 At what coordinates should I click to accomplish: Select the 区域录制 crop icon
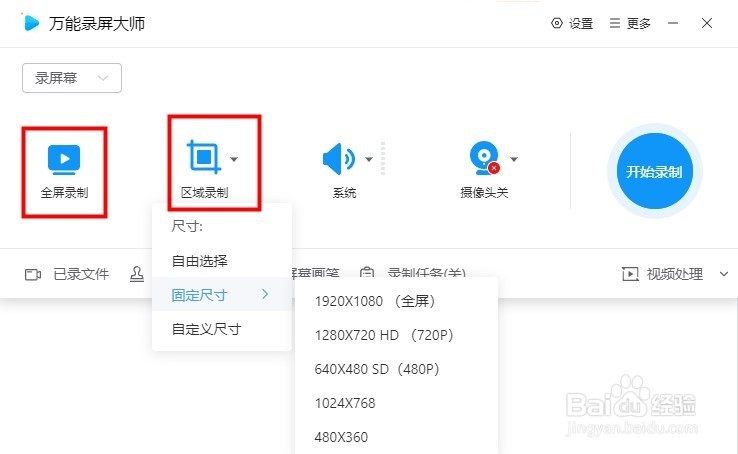tap(204, 157)
